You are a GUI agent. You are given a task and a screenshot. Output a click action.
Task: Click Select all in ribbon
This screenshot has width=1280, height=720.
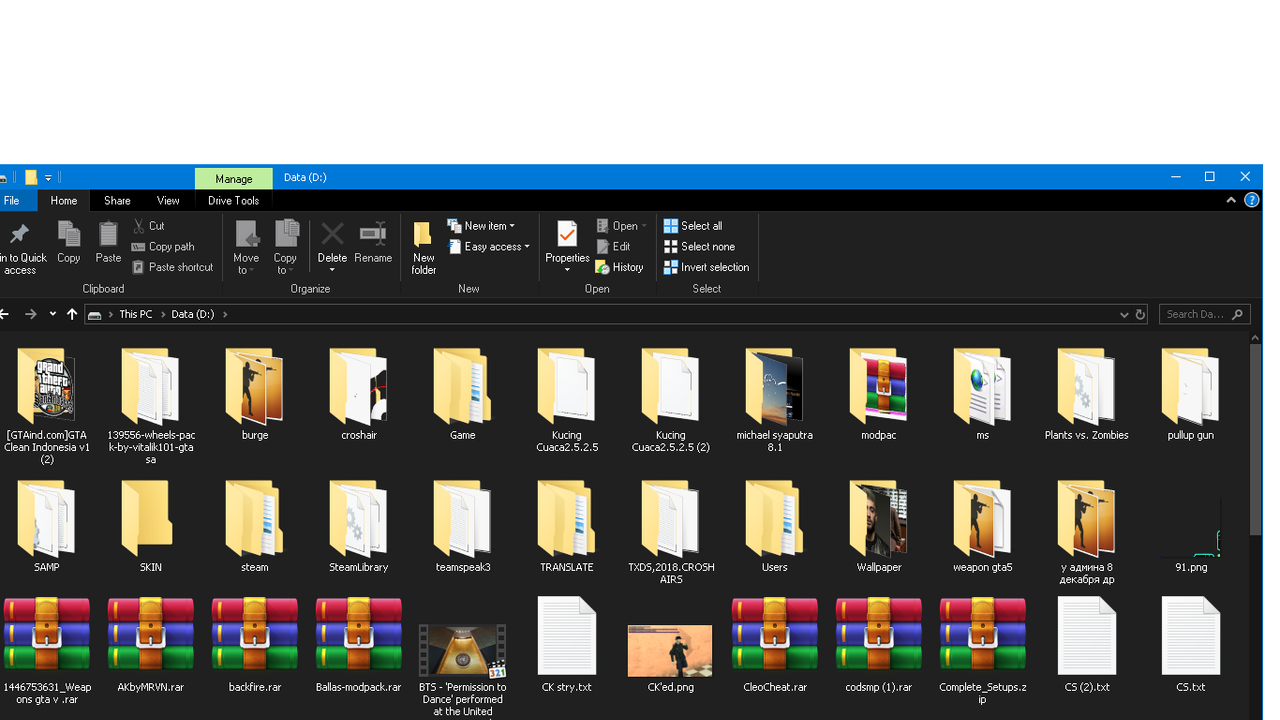coord(693,226)
